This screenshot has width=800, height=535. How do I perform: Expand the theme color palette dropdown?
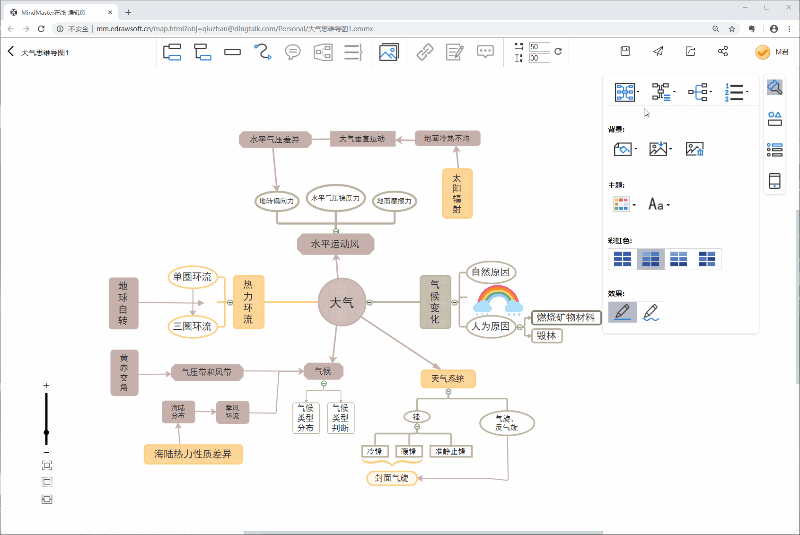[x=624, y=204]
